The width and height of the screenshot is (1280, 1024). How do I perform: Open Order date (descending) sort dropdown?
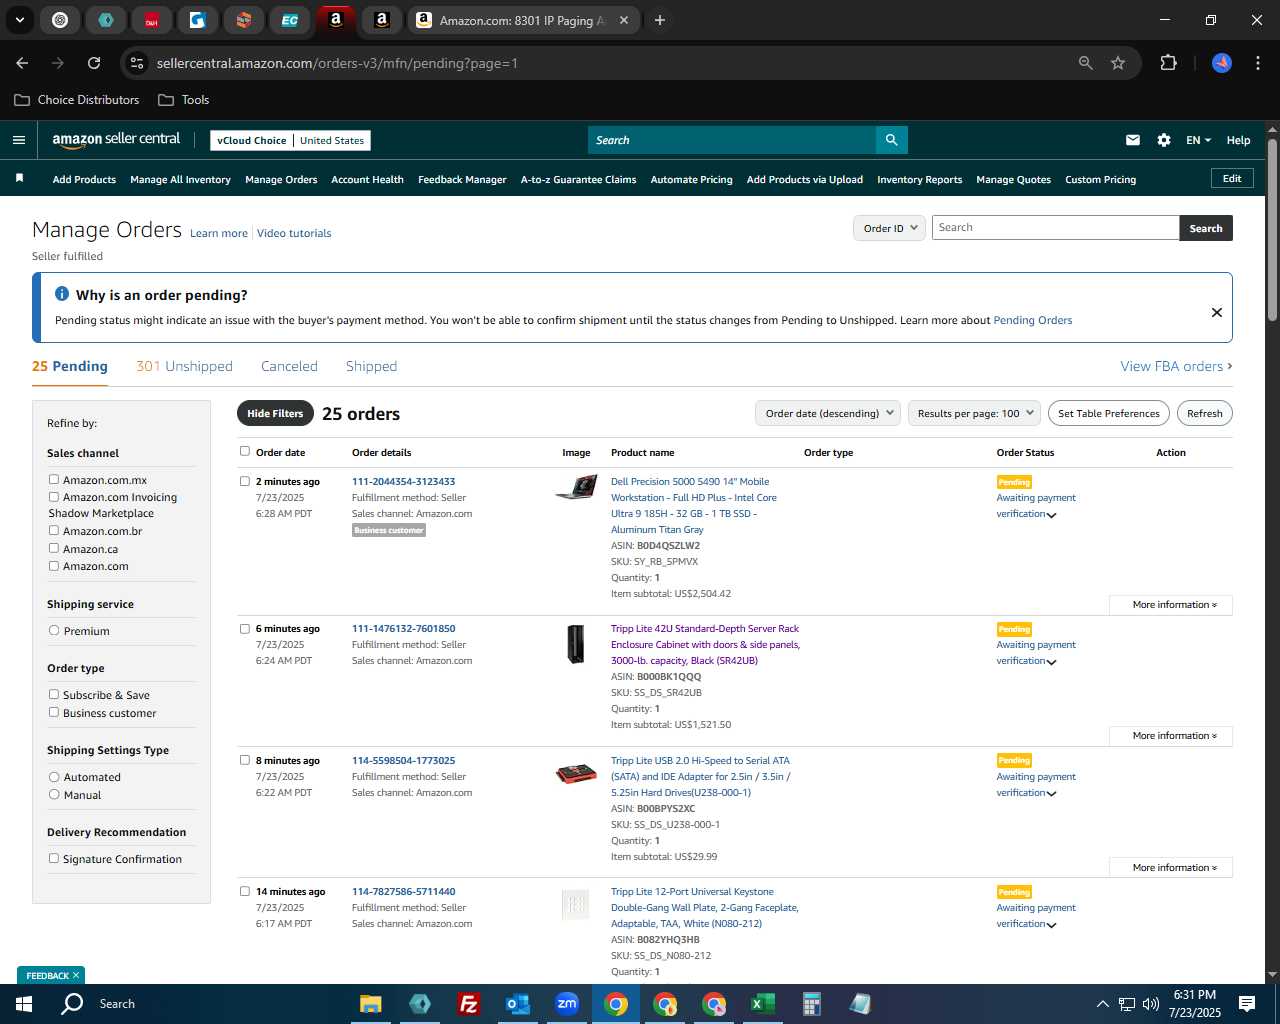tap(828, 413)
